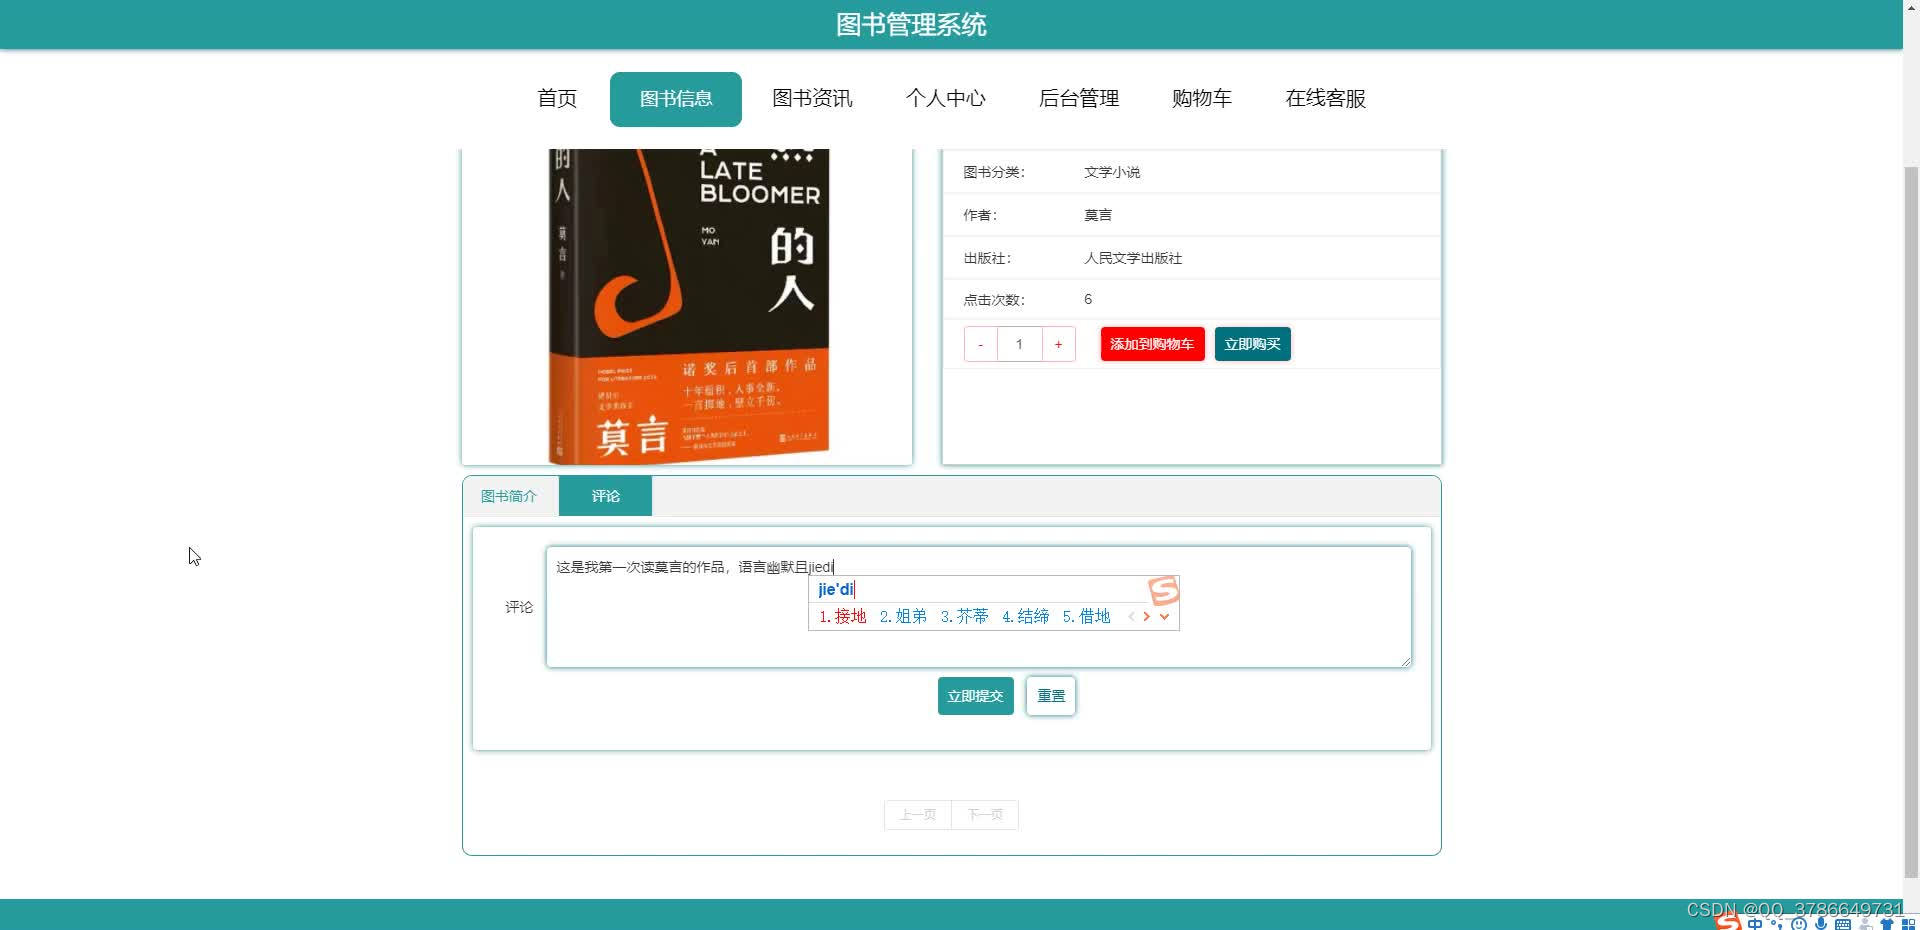Open 个人中心 from the navigation
Viewport: 1920px width, 930px height.
tap(945, 98)
